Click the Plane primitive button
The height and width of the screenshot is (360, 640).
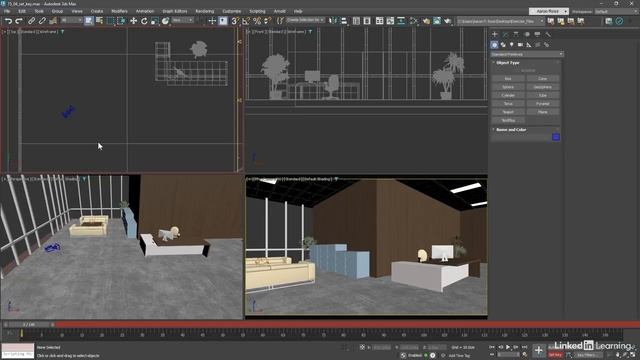click(x=542, y=112)
